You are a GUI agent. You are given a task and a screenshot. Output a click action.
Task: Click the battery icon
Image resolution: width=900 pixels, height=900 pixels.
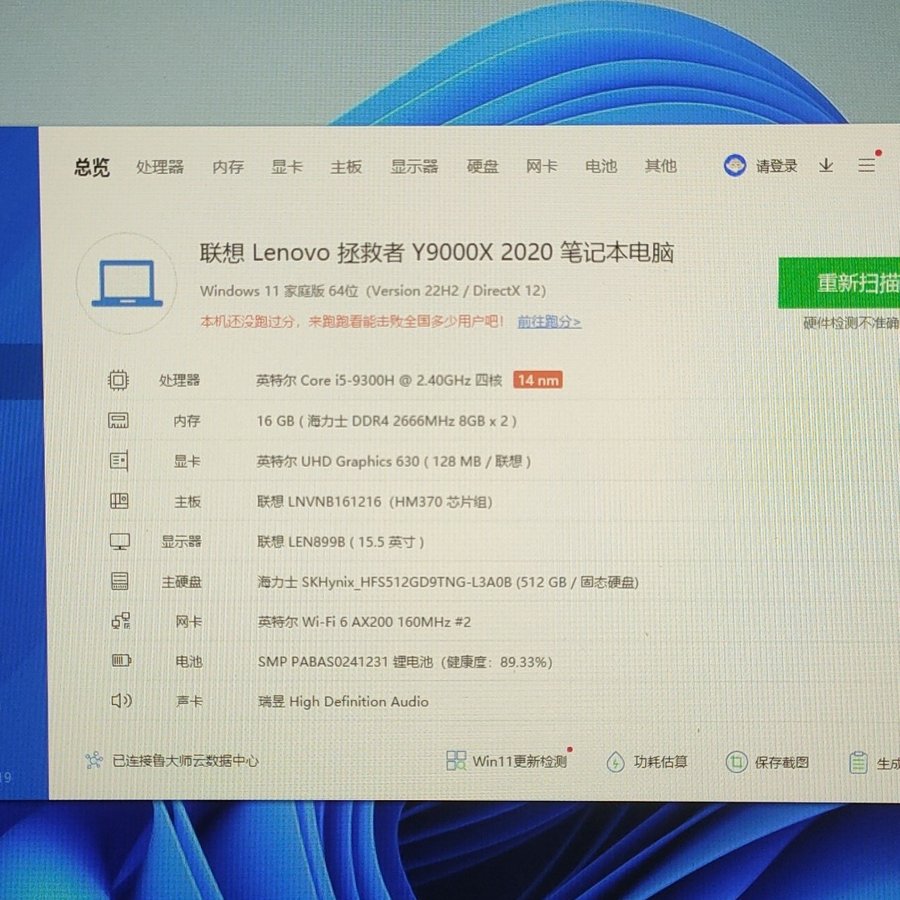coord(121,661)
